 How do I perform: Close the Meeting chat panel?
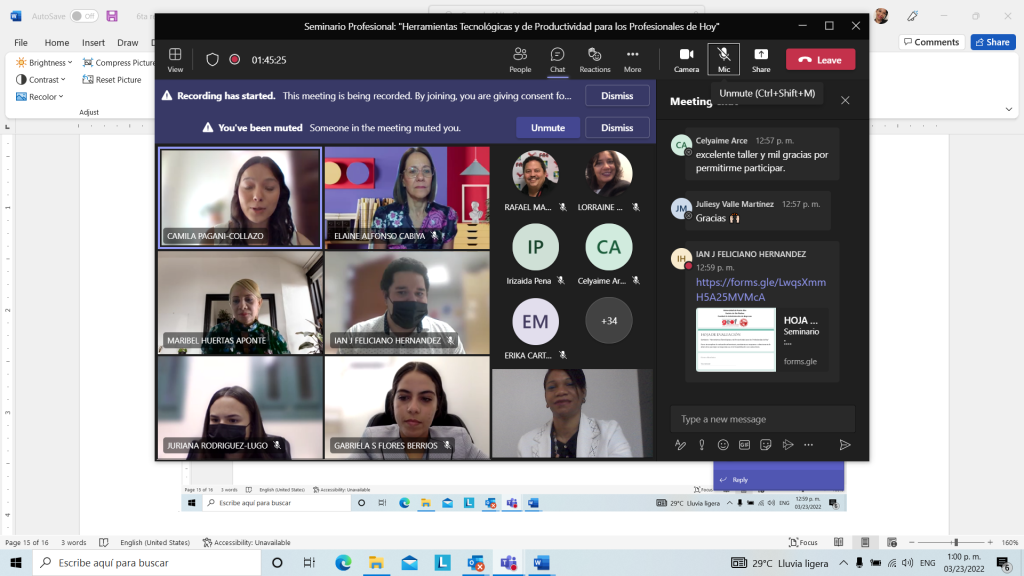845,101
